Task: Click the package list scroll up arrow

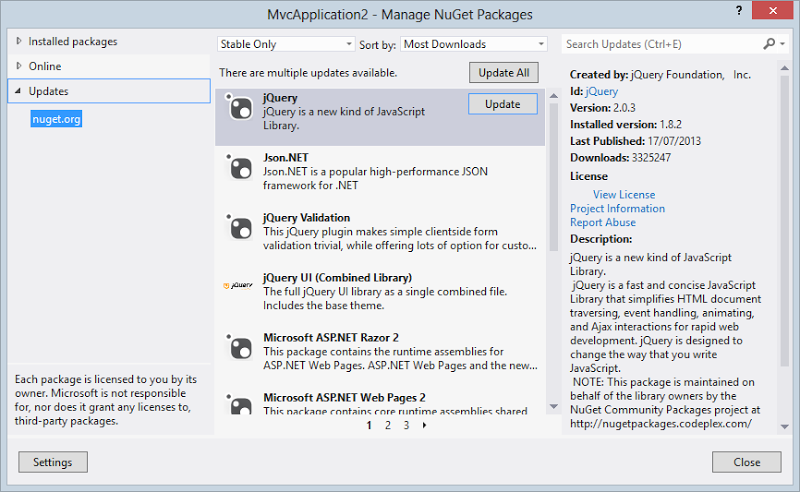Action: (x=554, y=95)
